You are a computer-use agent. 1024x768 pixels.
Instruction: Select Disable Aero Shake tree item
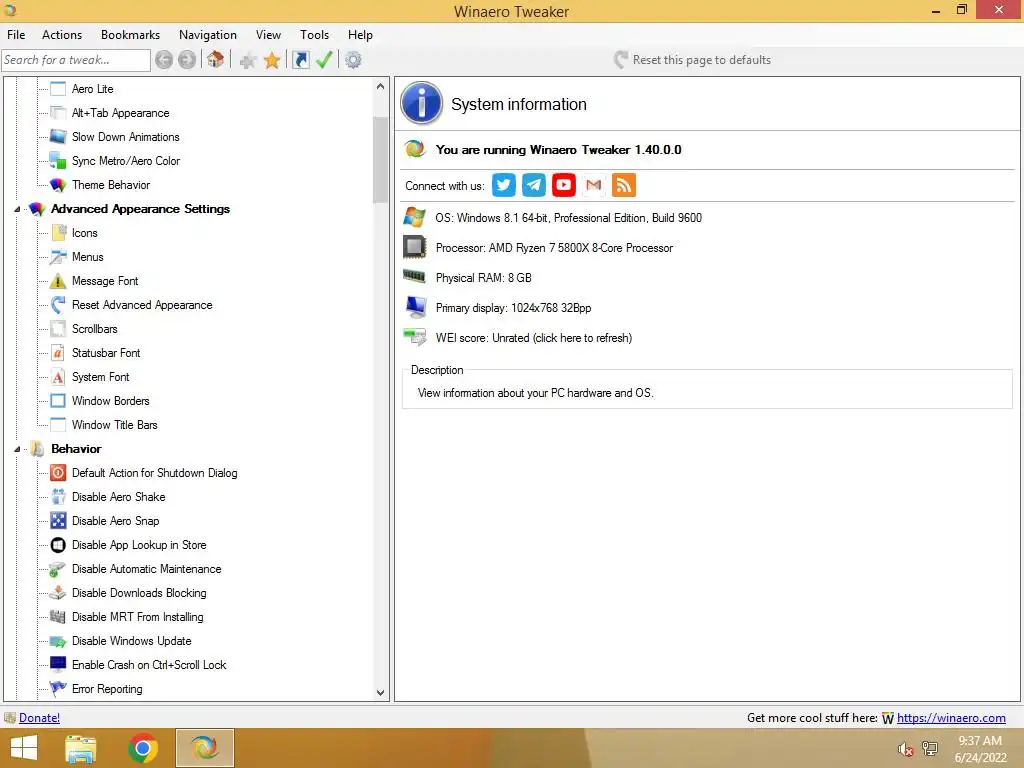118,497
